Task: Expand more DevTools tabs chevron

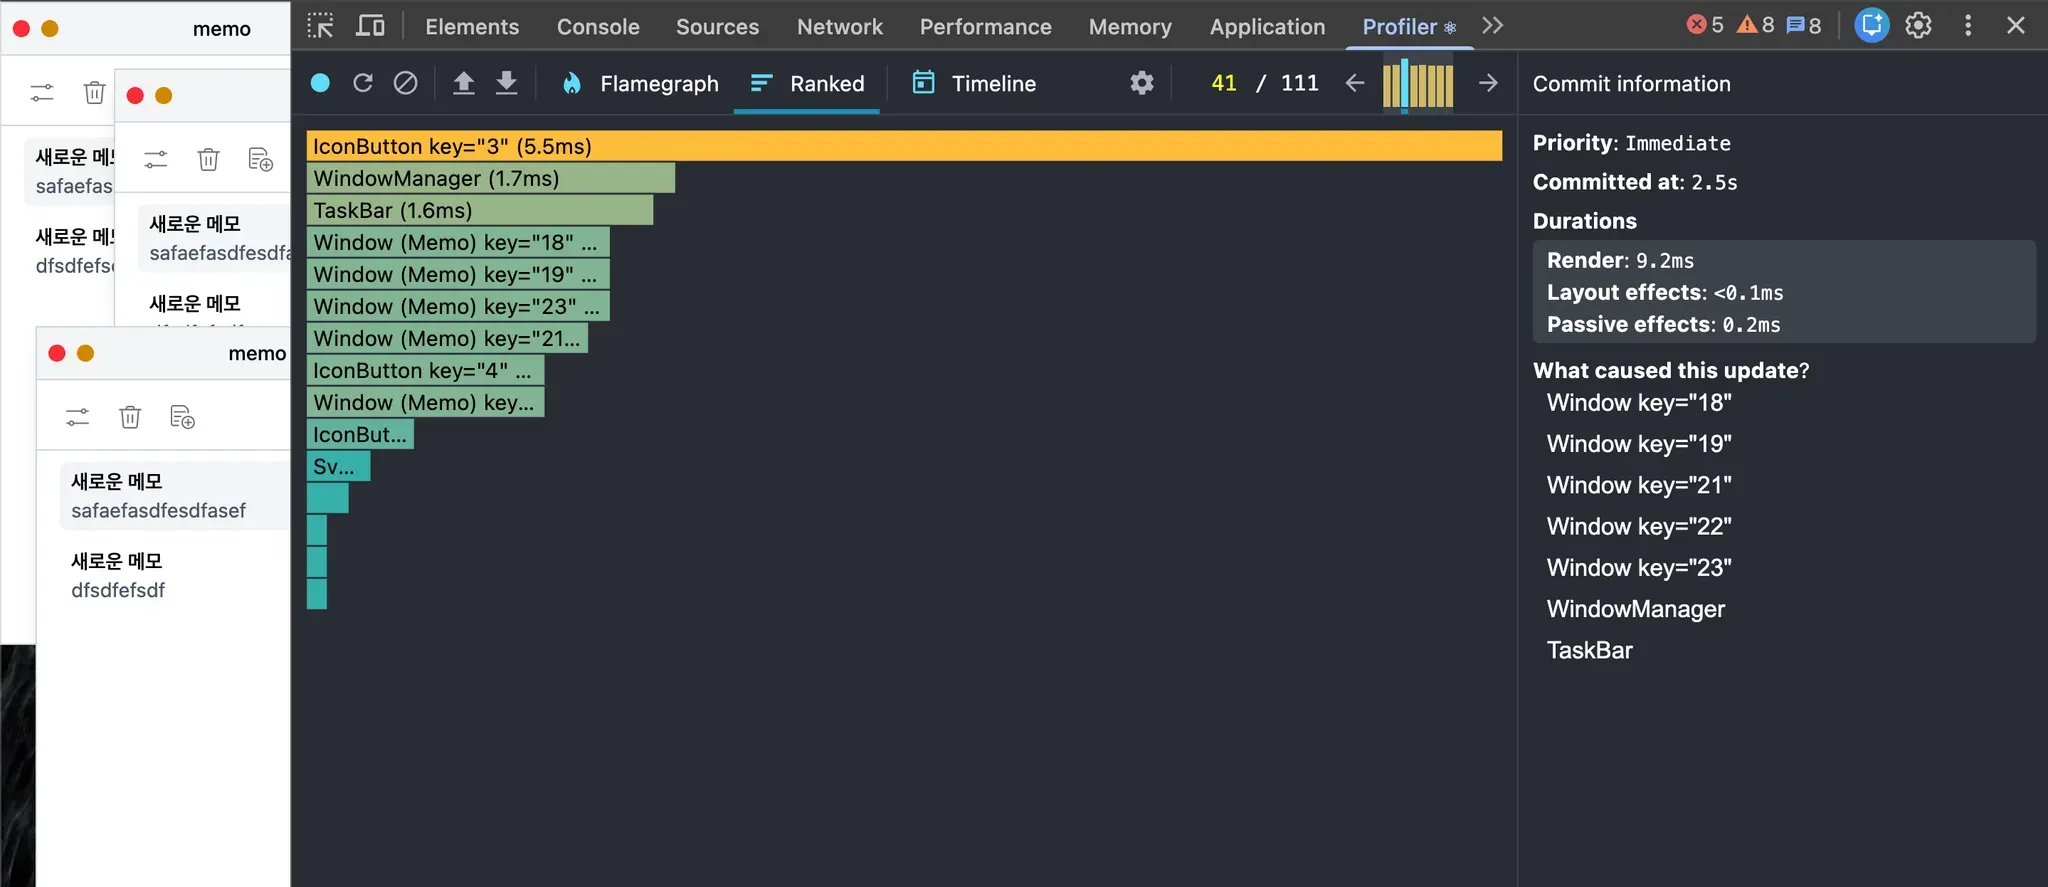Action: pyautogui.click(x=1492, y=26)
